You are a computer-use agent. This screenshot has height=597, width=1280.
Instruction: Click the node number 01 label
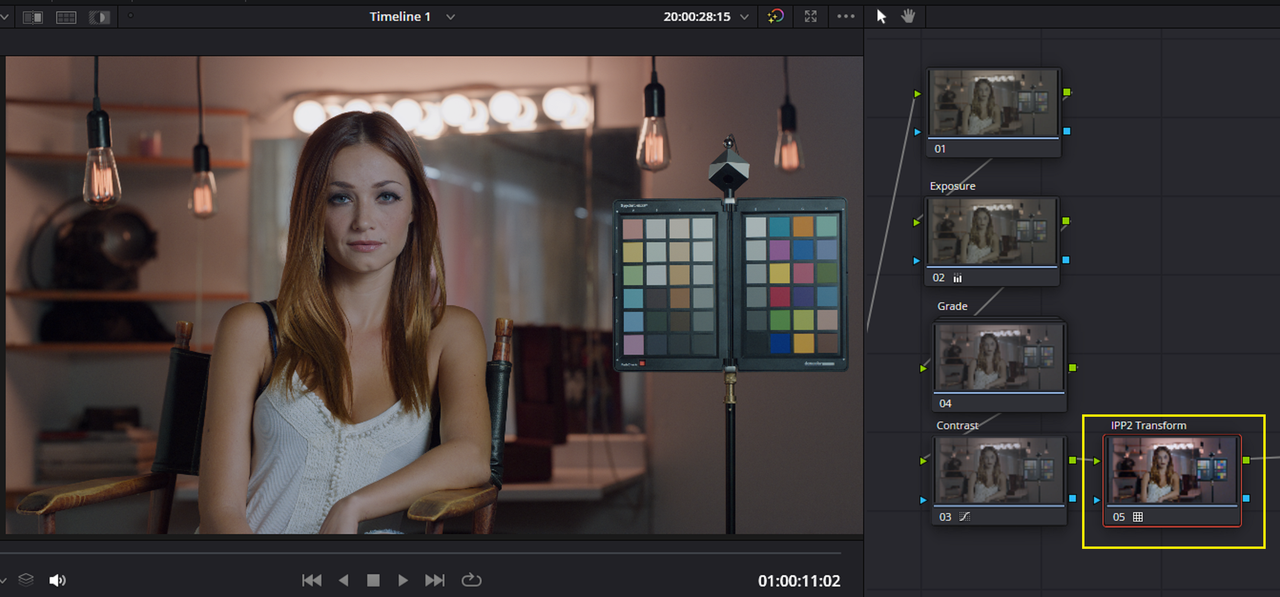939,149
